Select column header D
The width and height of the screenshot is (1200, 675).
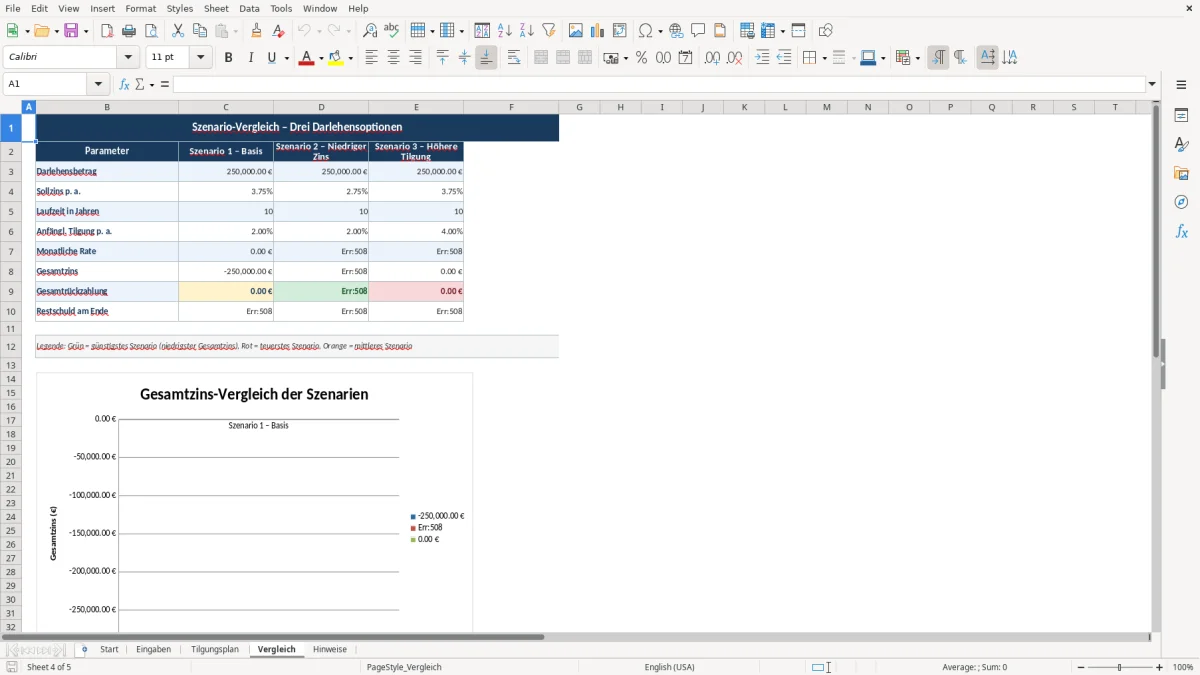(321, 107)
